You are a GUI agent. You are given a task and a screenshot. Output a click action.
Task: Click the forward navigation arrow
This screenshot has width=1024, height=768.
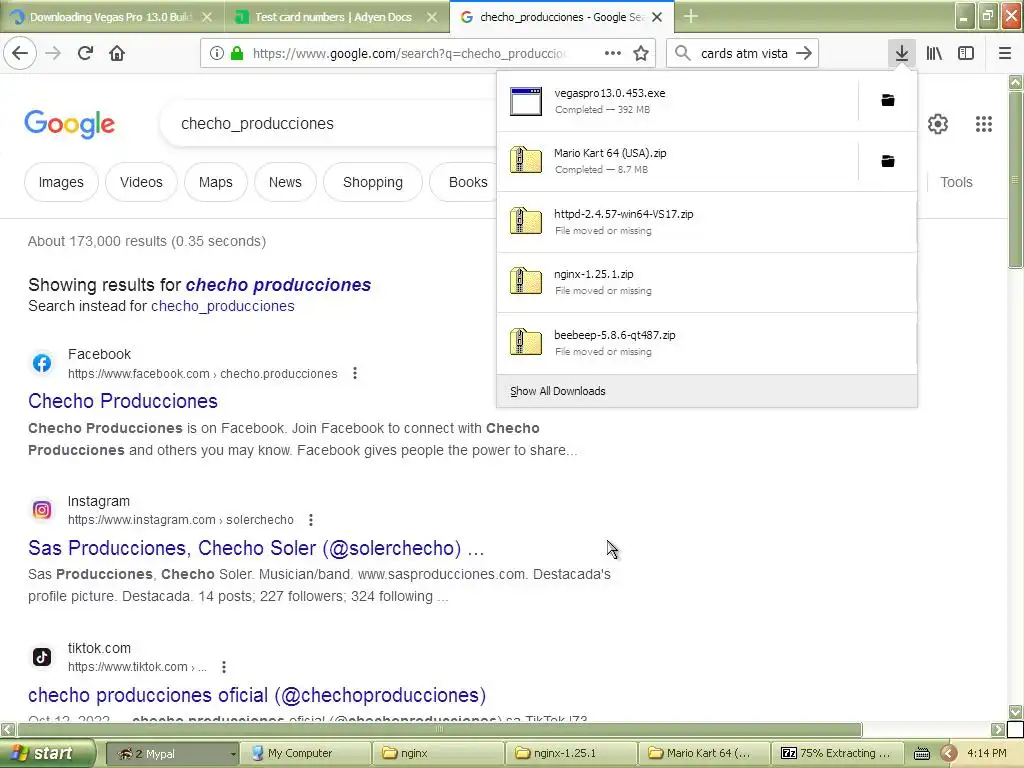click(53, 53)
